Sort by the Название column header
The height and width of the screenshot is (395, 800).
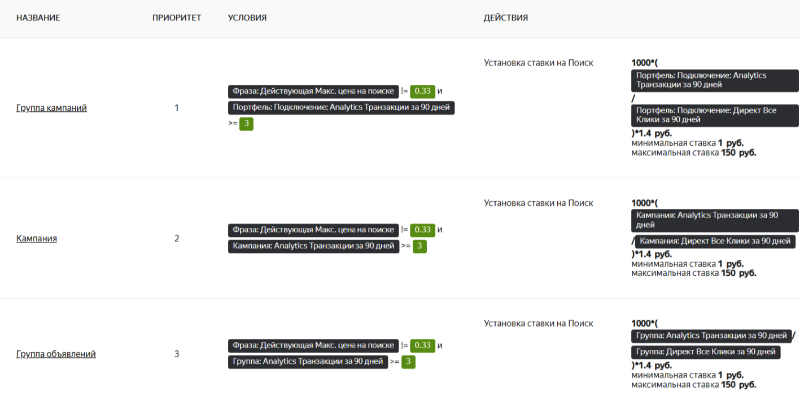(38, 18)
